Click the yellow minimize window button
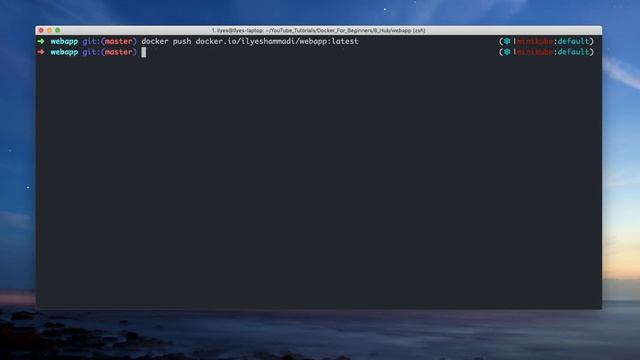The width and height of the screenshot is (640, 360). (49, 30)
